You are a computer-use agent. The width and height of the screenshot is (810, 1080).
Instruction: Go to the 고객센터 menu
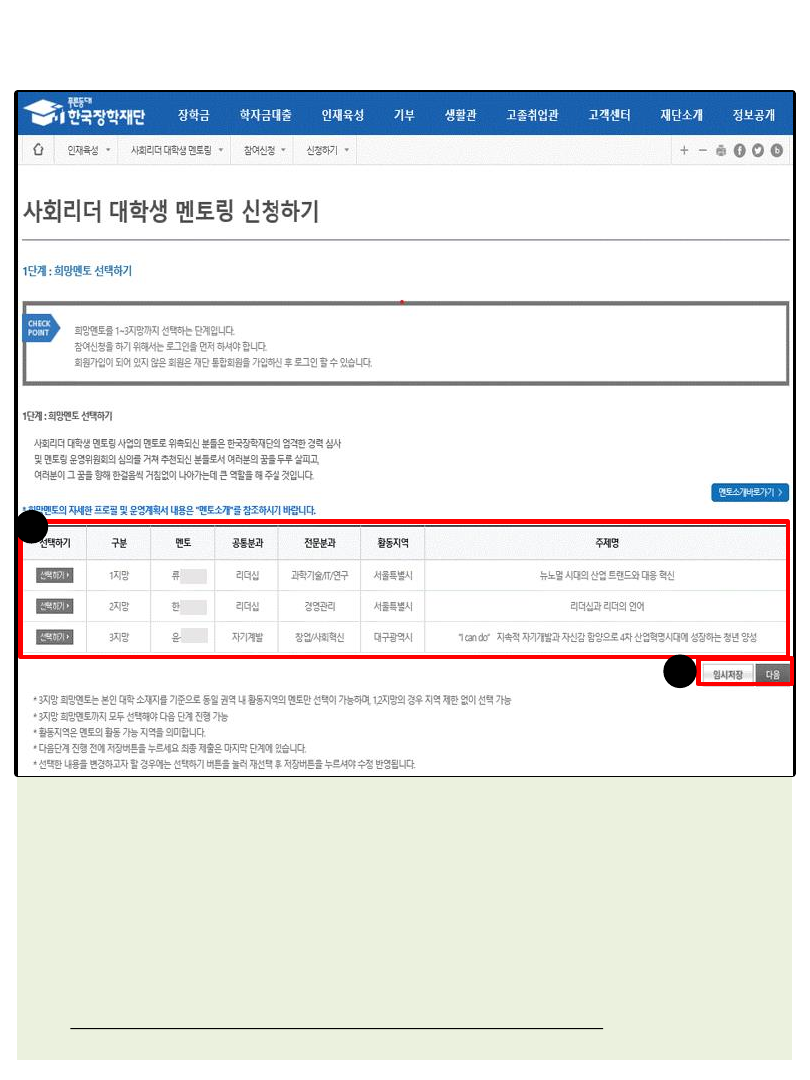coord(609,115)
